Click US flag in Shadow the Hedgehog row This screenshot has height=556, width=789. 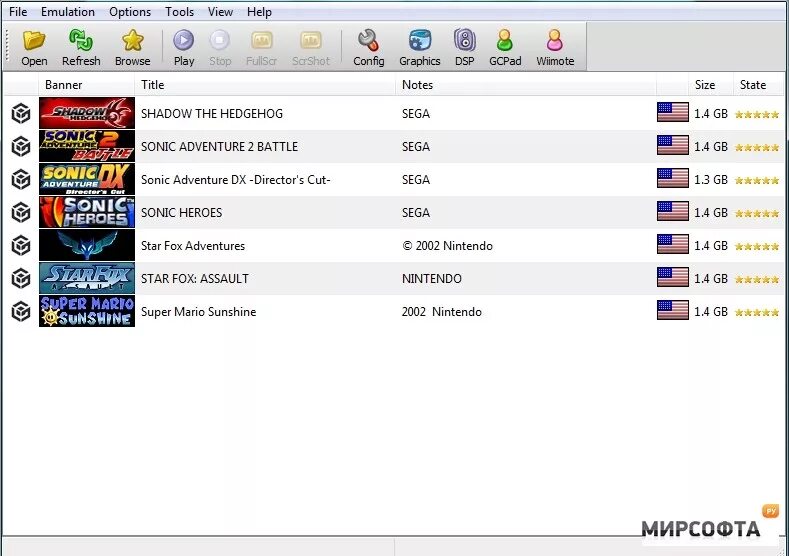(673, 112)
